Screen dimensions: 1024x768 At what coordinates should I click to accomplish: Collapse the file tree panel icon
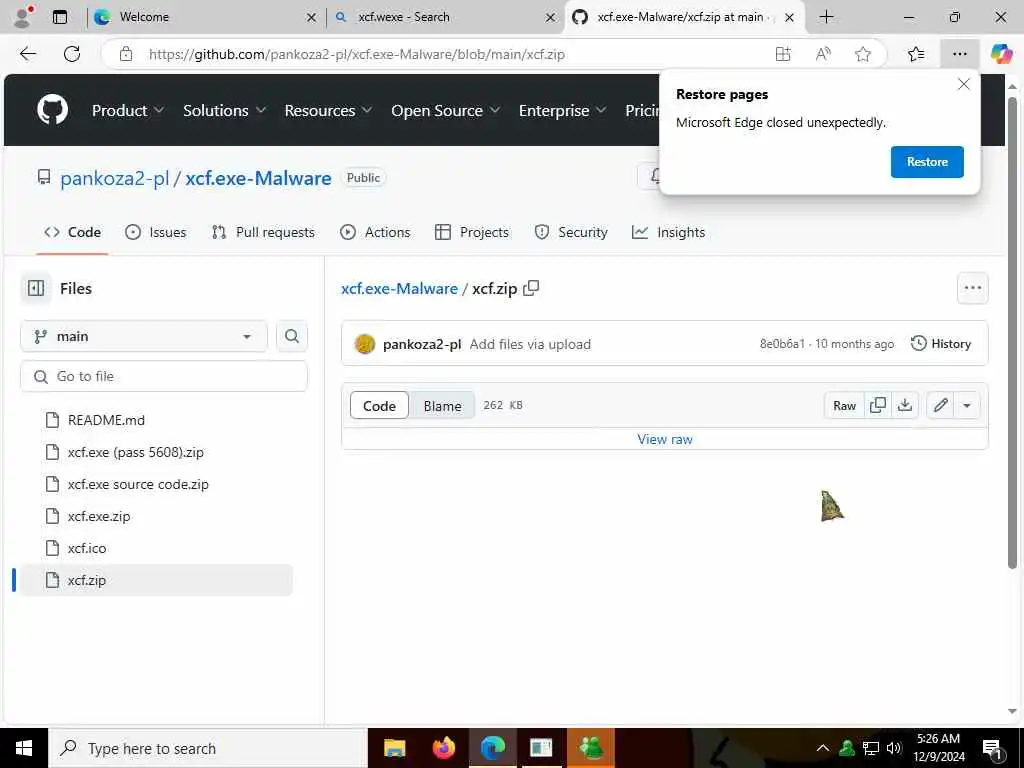point(36,288)
